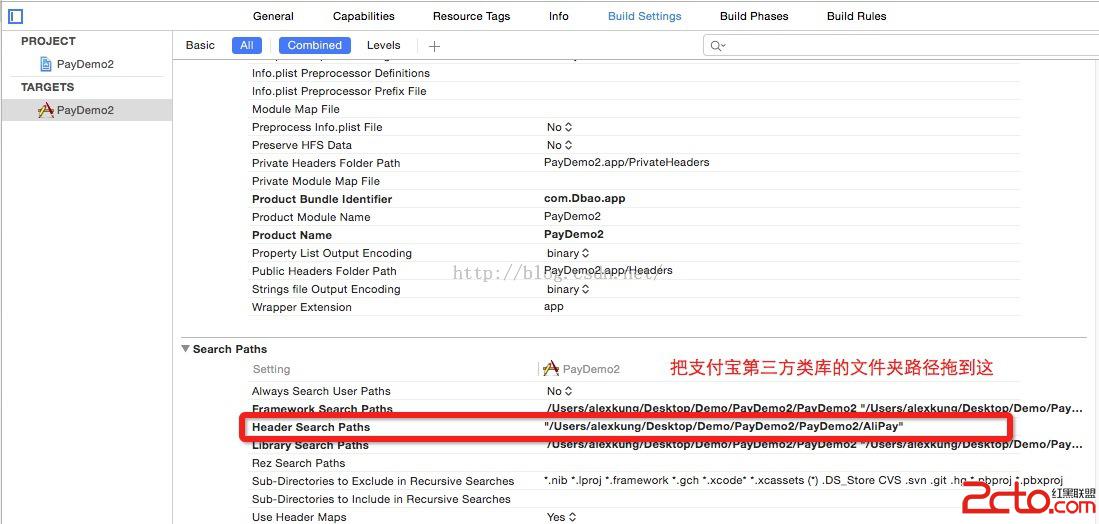Open Strings file Output Encoding dropdown
The height and width of the screenshot is (524, 1099).
(x=568, y=289)
